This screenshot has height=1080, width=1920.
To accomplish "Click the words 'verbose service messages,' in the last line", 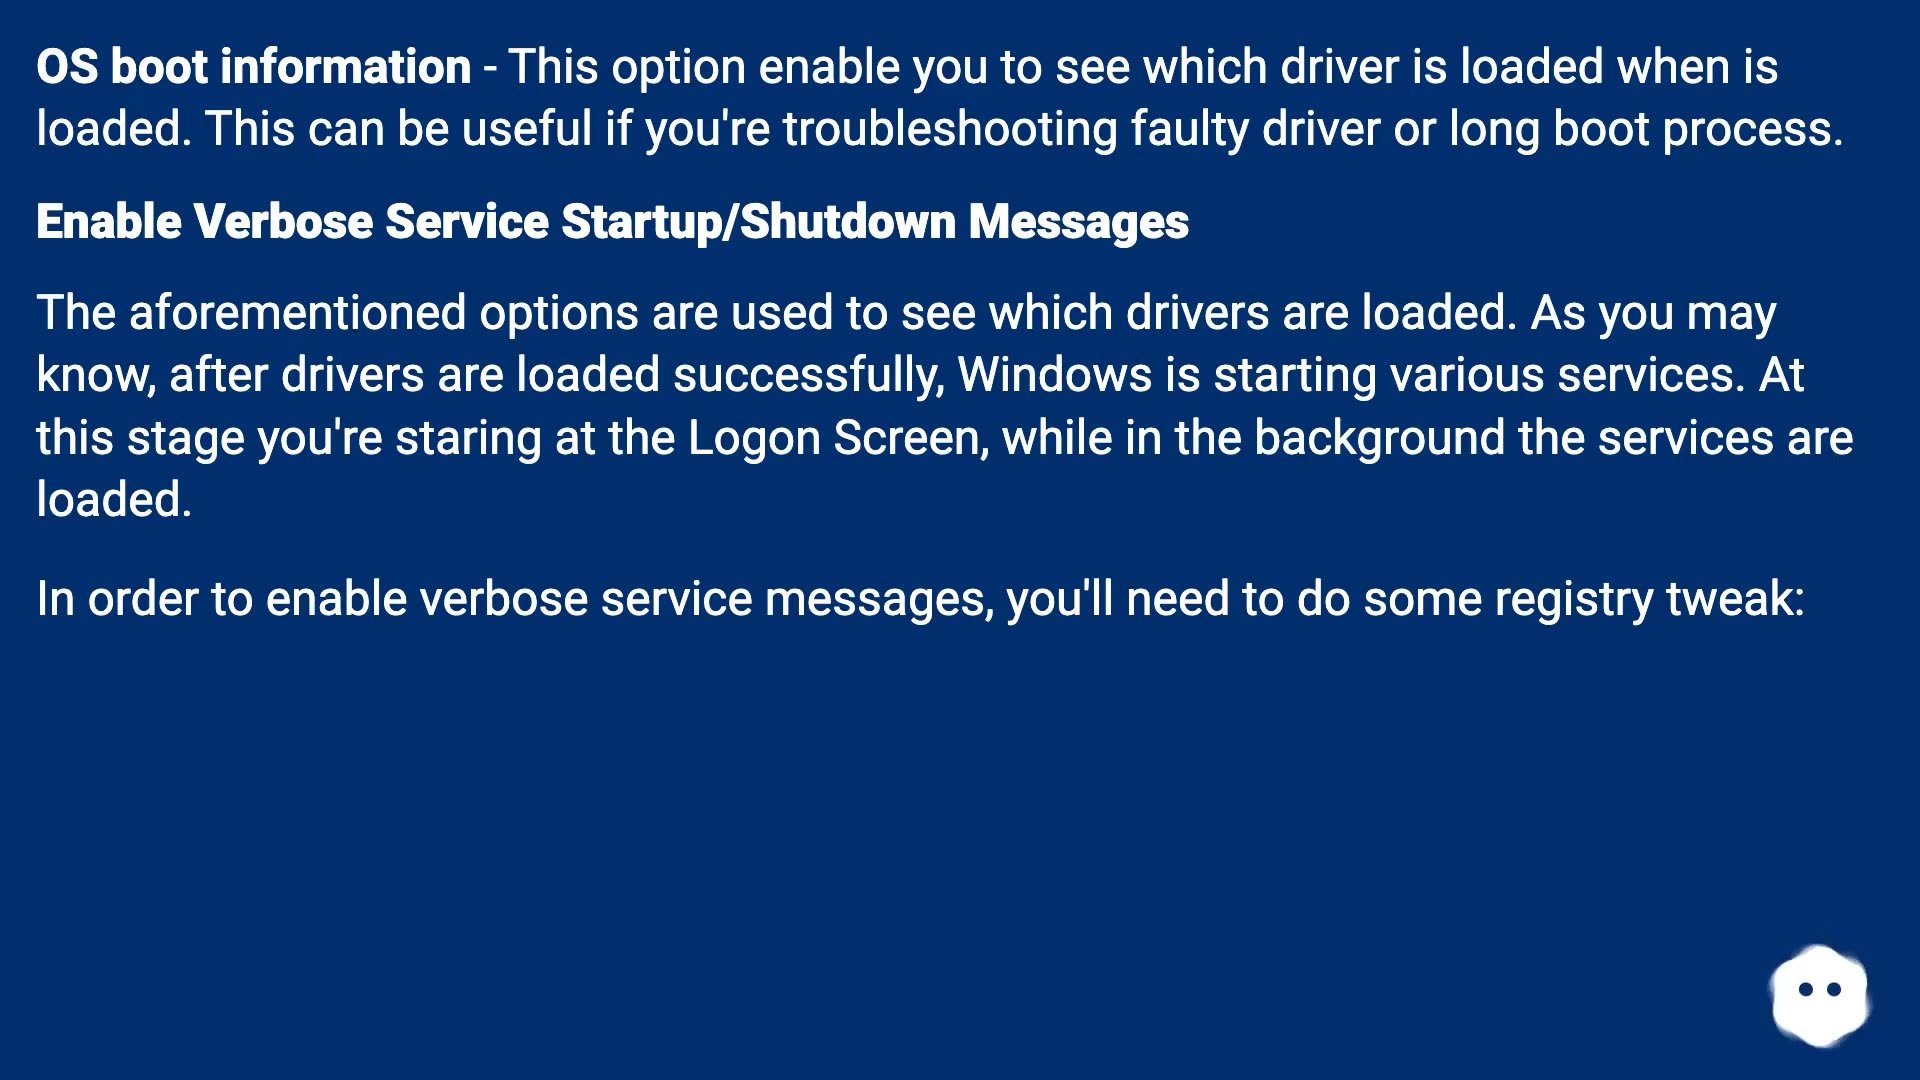I will [707, 599].
